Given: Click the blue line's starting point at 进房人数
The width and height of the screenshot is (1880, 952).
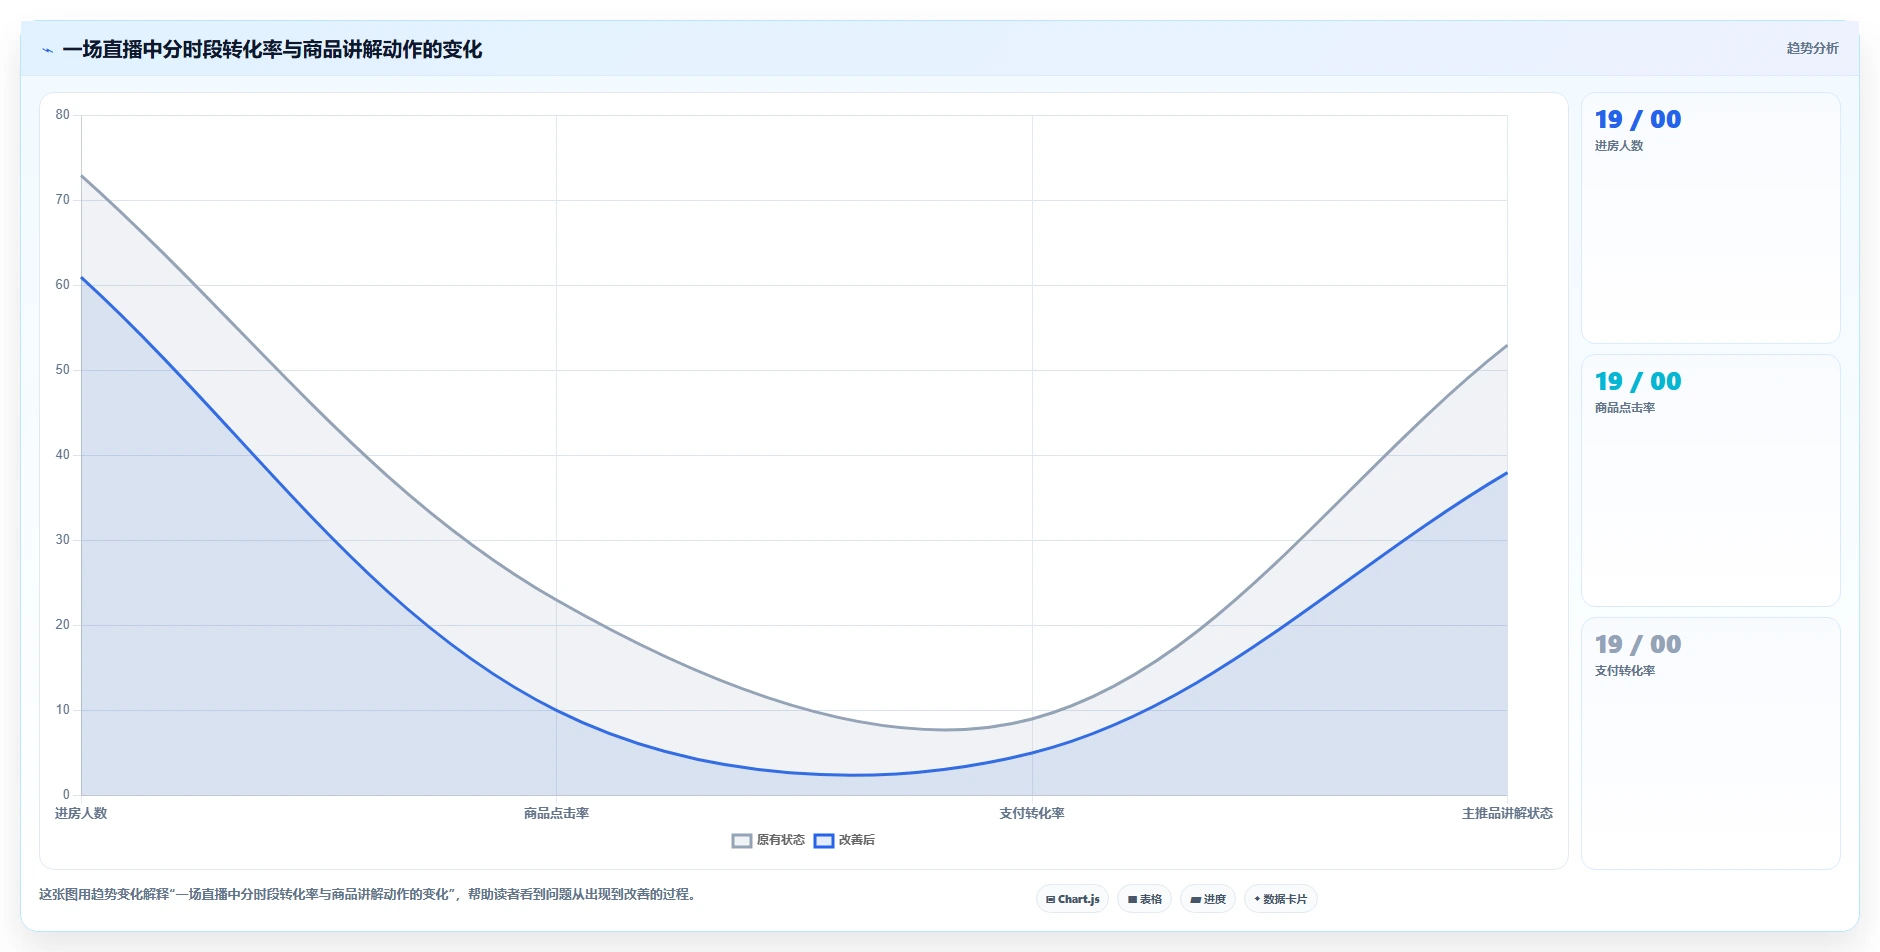Looking at the screenshot, I should [x=81, y=277].
